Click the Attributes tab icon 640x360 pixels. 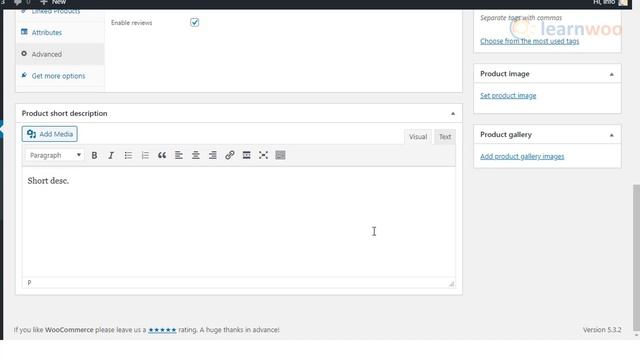pos(24,32)
